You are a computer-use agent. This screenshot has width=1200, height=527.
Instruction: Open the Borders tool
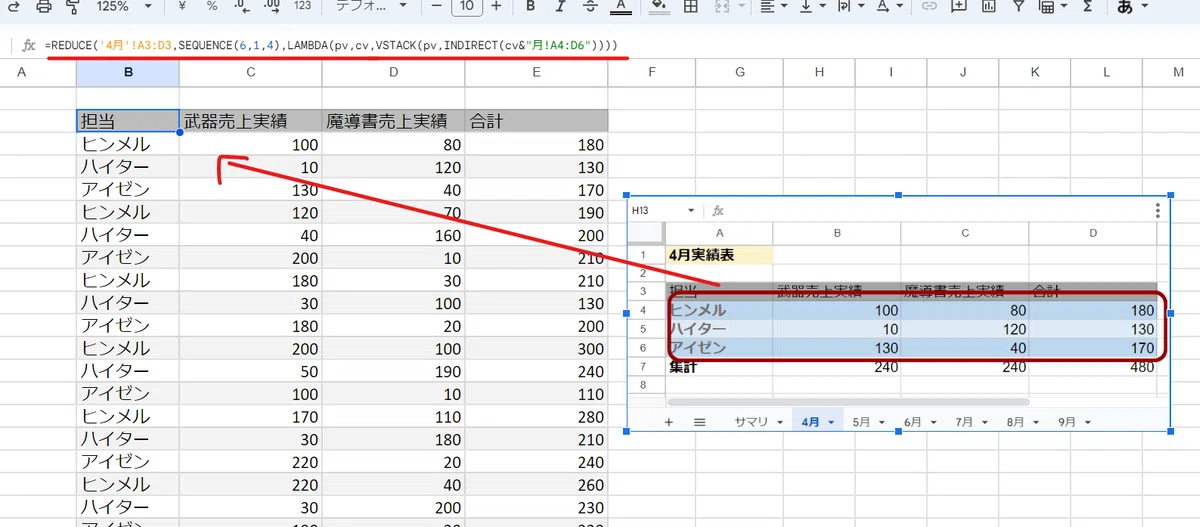(x=690, y=6)
